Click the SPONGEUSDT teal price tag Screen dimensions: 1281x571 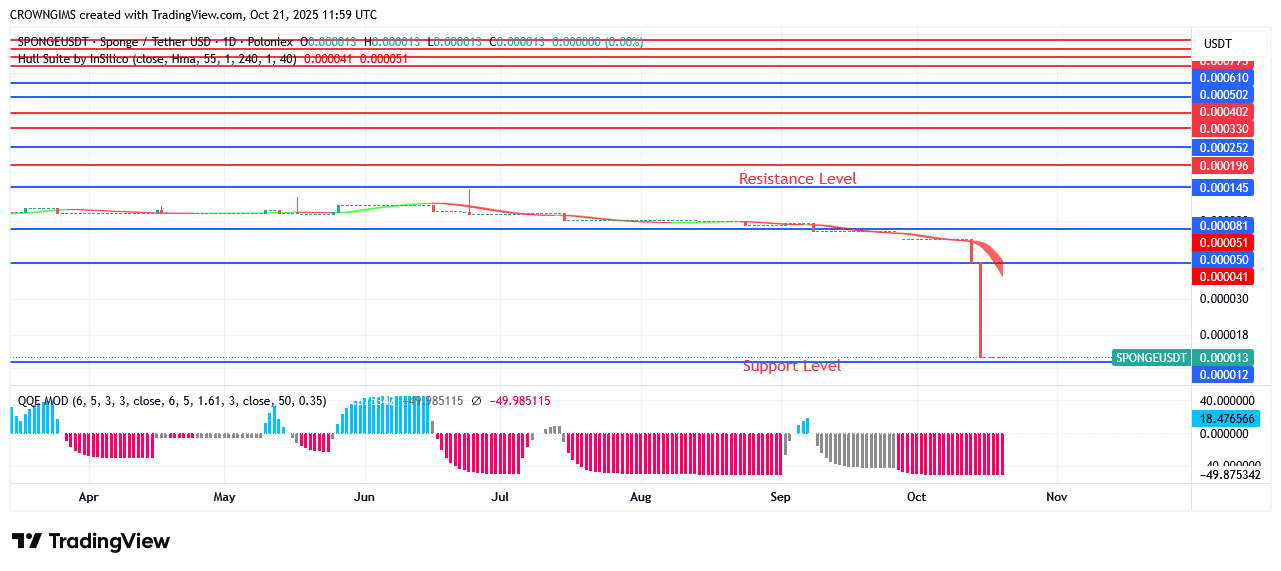[1151, 358]
